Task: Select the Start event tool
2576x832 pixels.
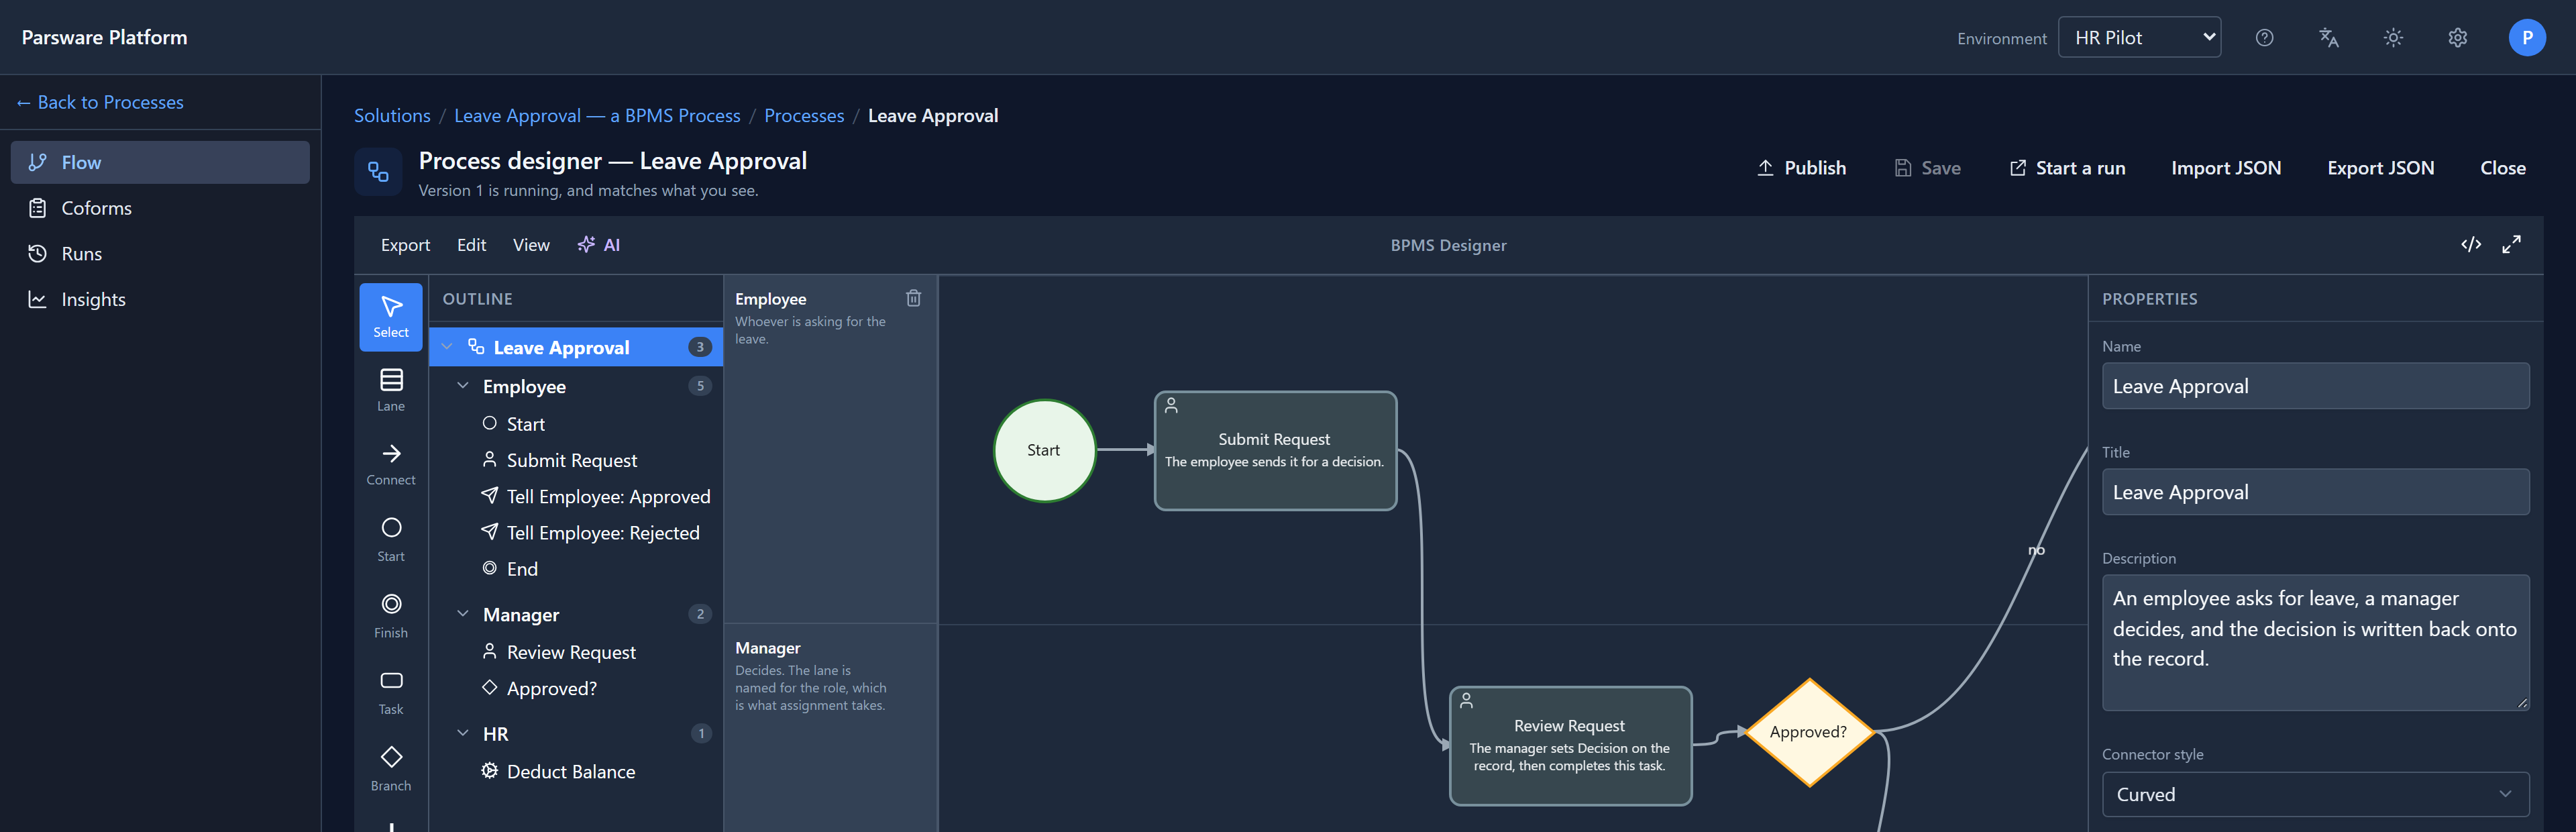Action: pos(391,540)
